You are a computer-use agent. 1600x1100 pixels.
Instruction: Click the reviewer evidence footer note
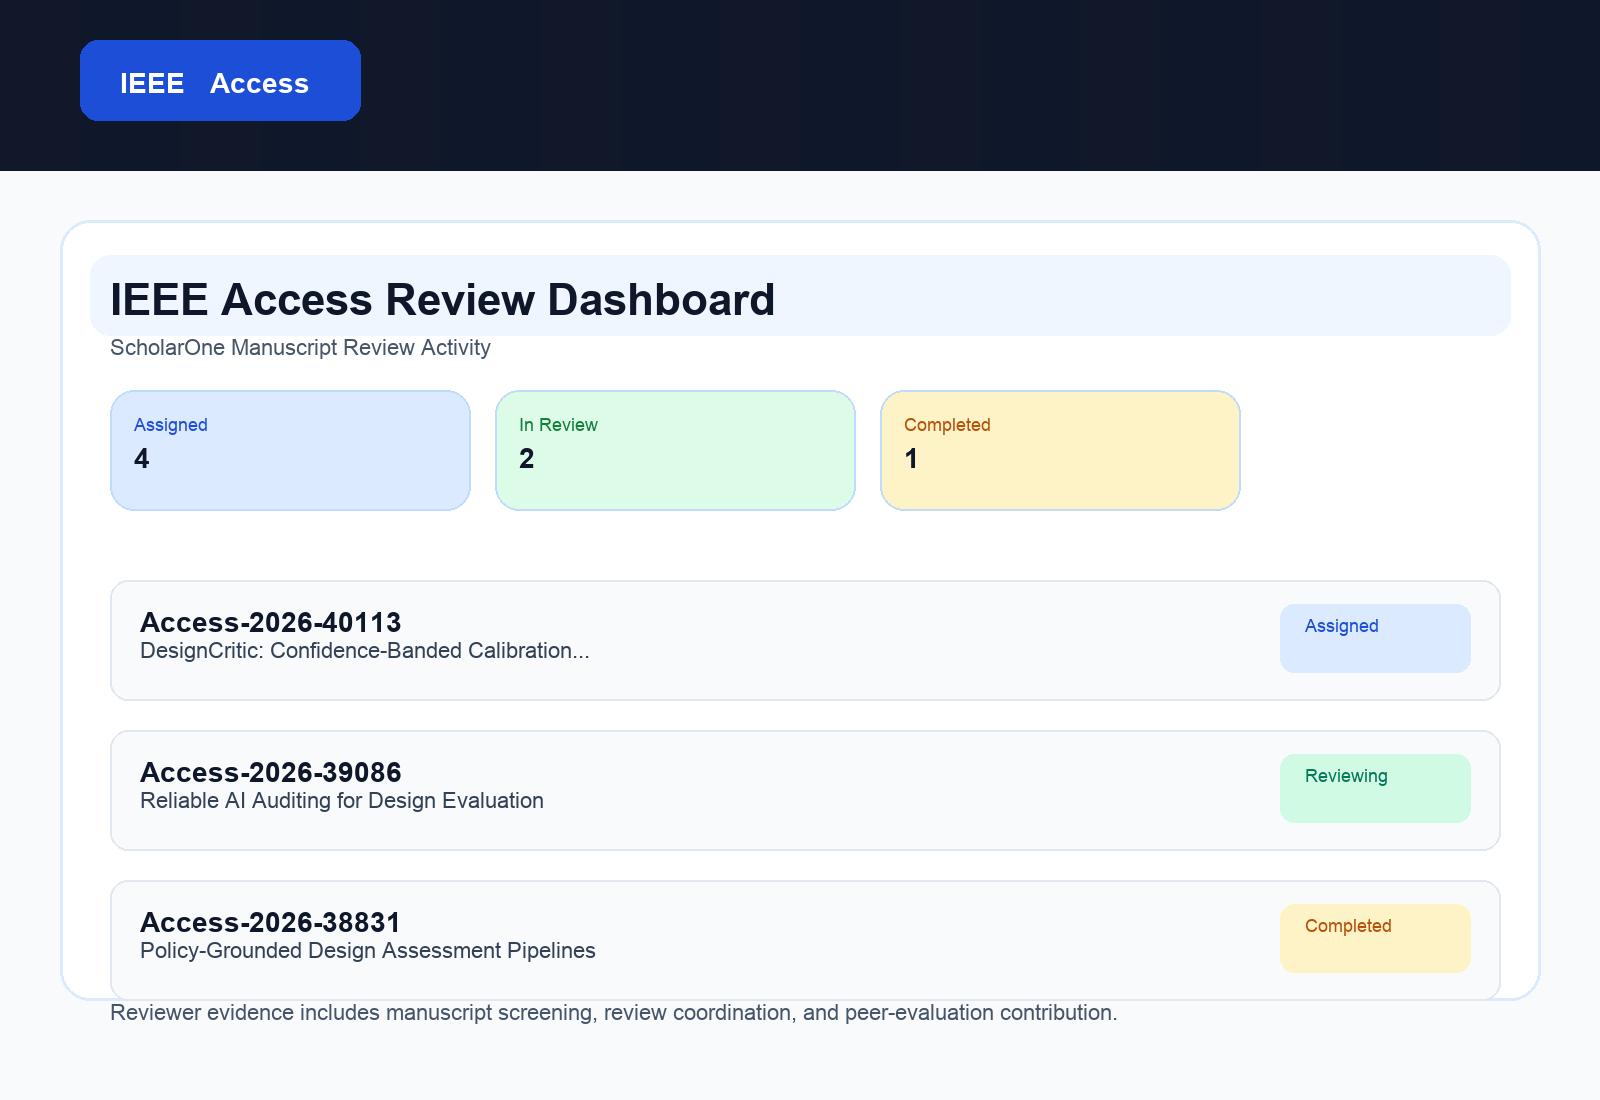pyautogui.click(x=614, y=1013)
